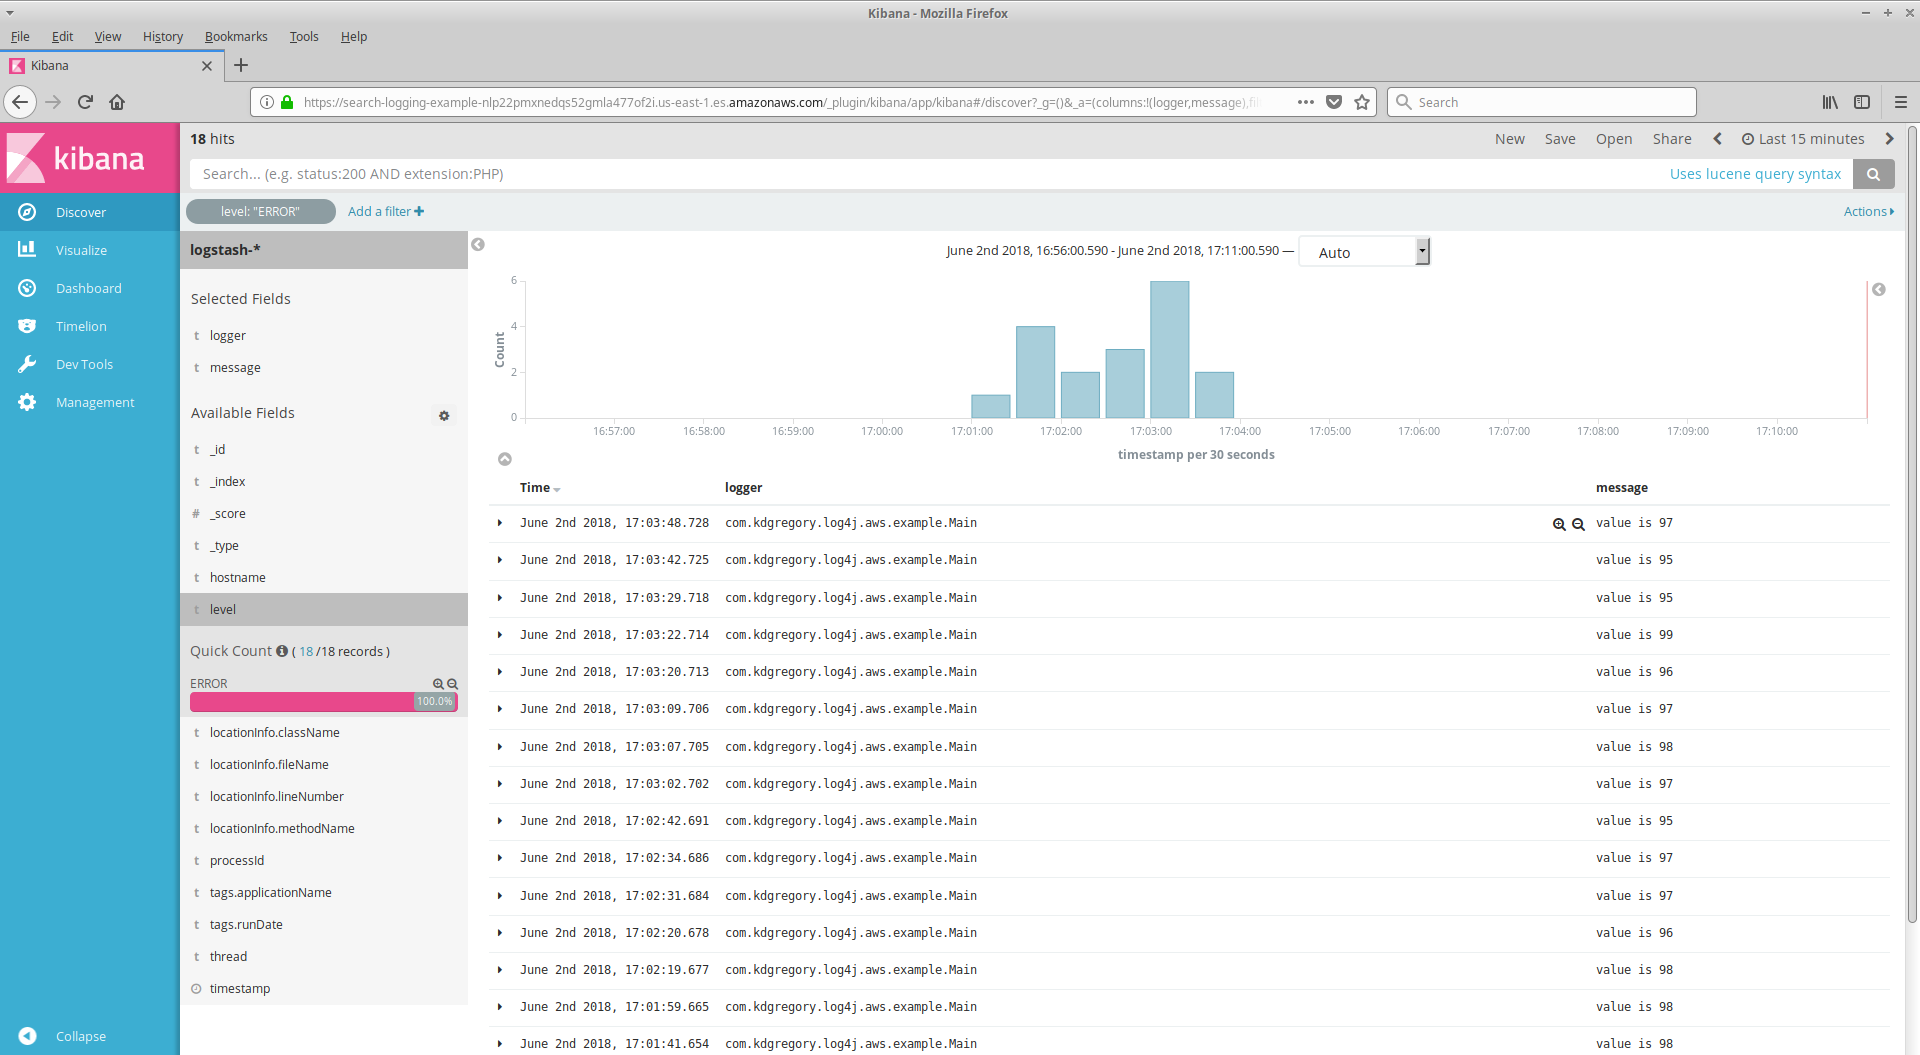Image resolution: width=1920 pixels, height=1055 pixels.
Task: Open Dev Tools wrench icon
Action: (27, 364)
